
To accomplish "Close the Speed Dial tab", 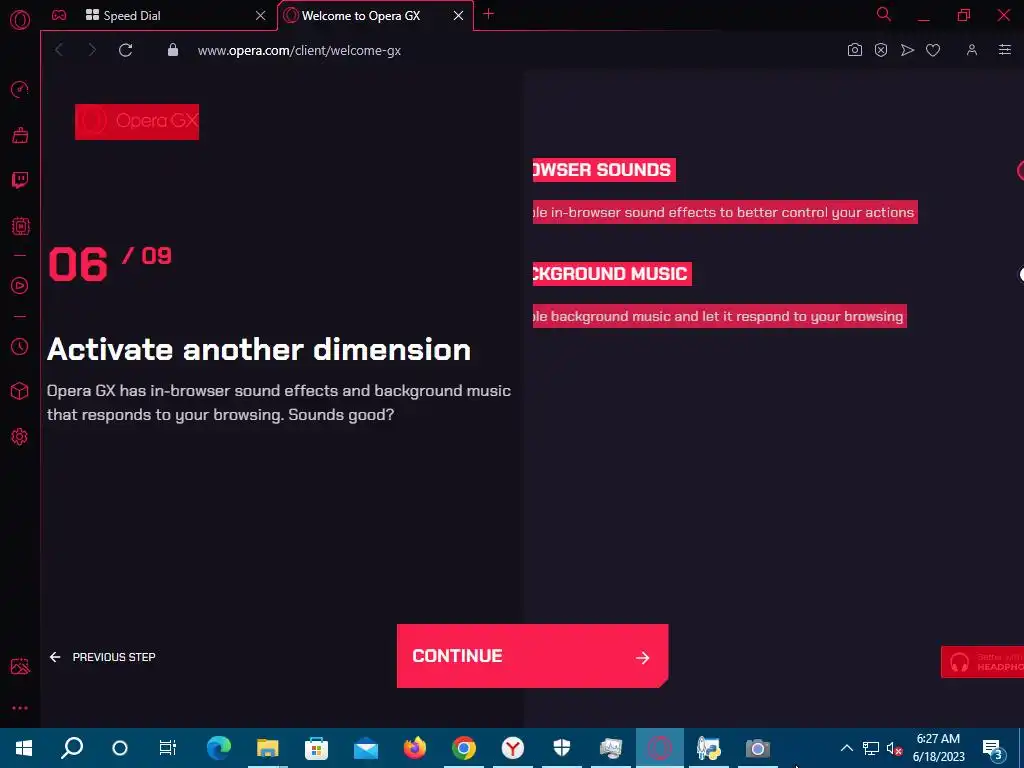I will pos(260,16).
